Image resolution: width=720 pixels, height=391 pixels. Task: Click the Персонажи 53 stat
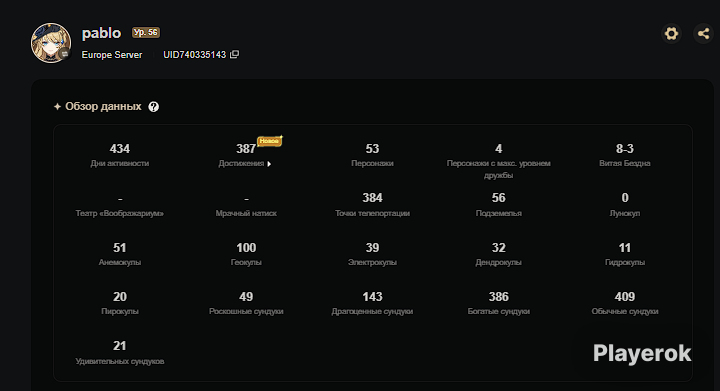372,155
